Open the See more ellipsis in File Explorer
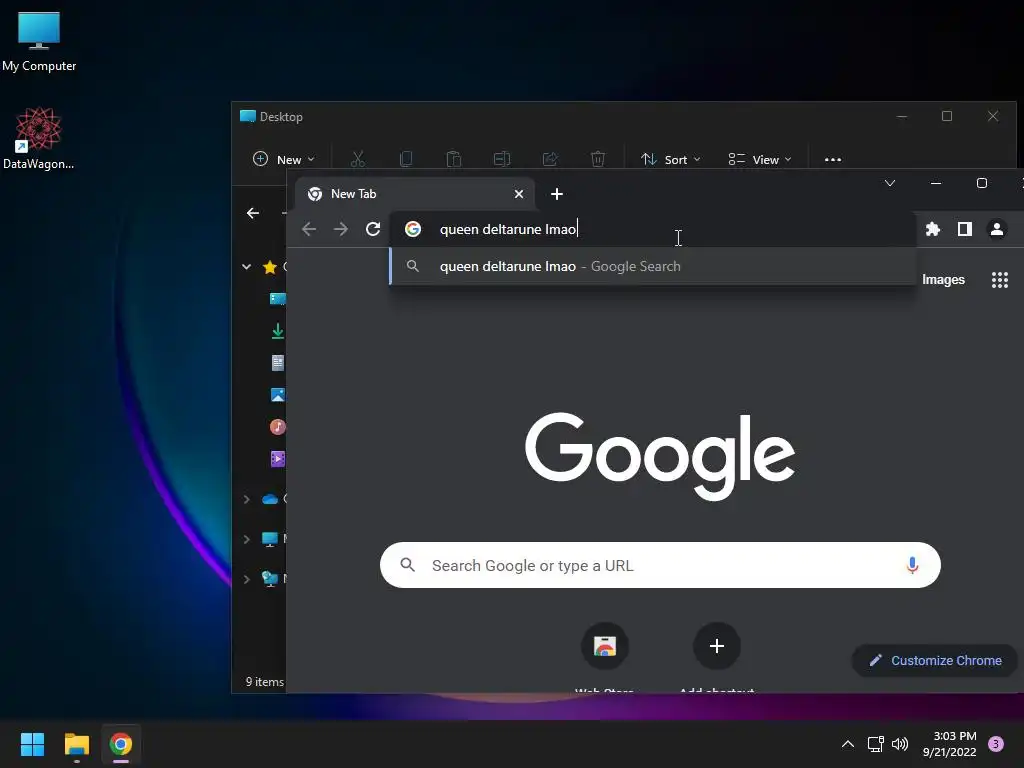Screen dimensions: 1024x768 [x=833, y=159]
